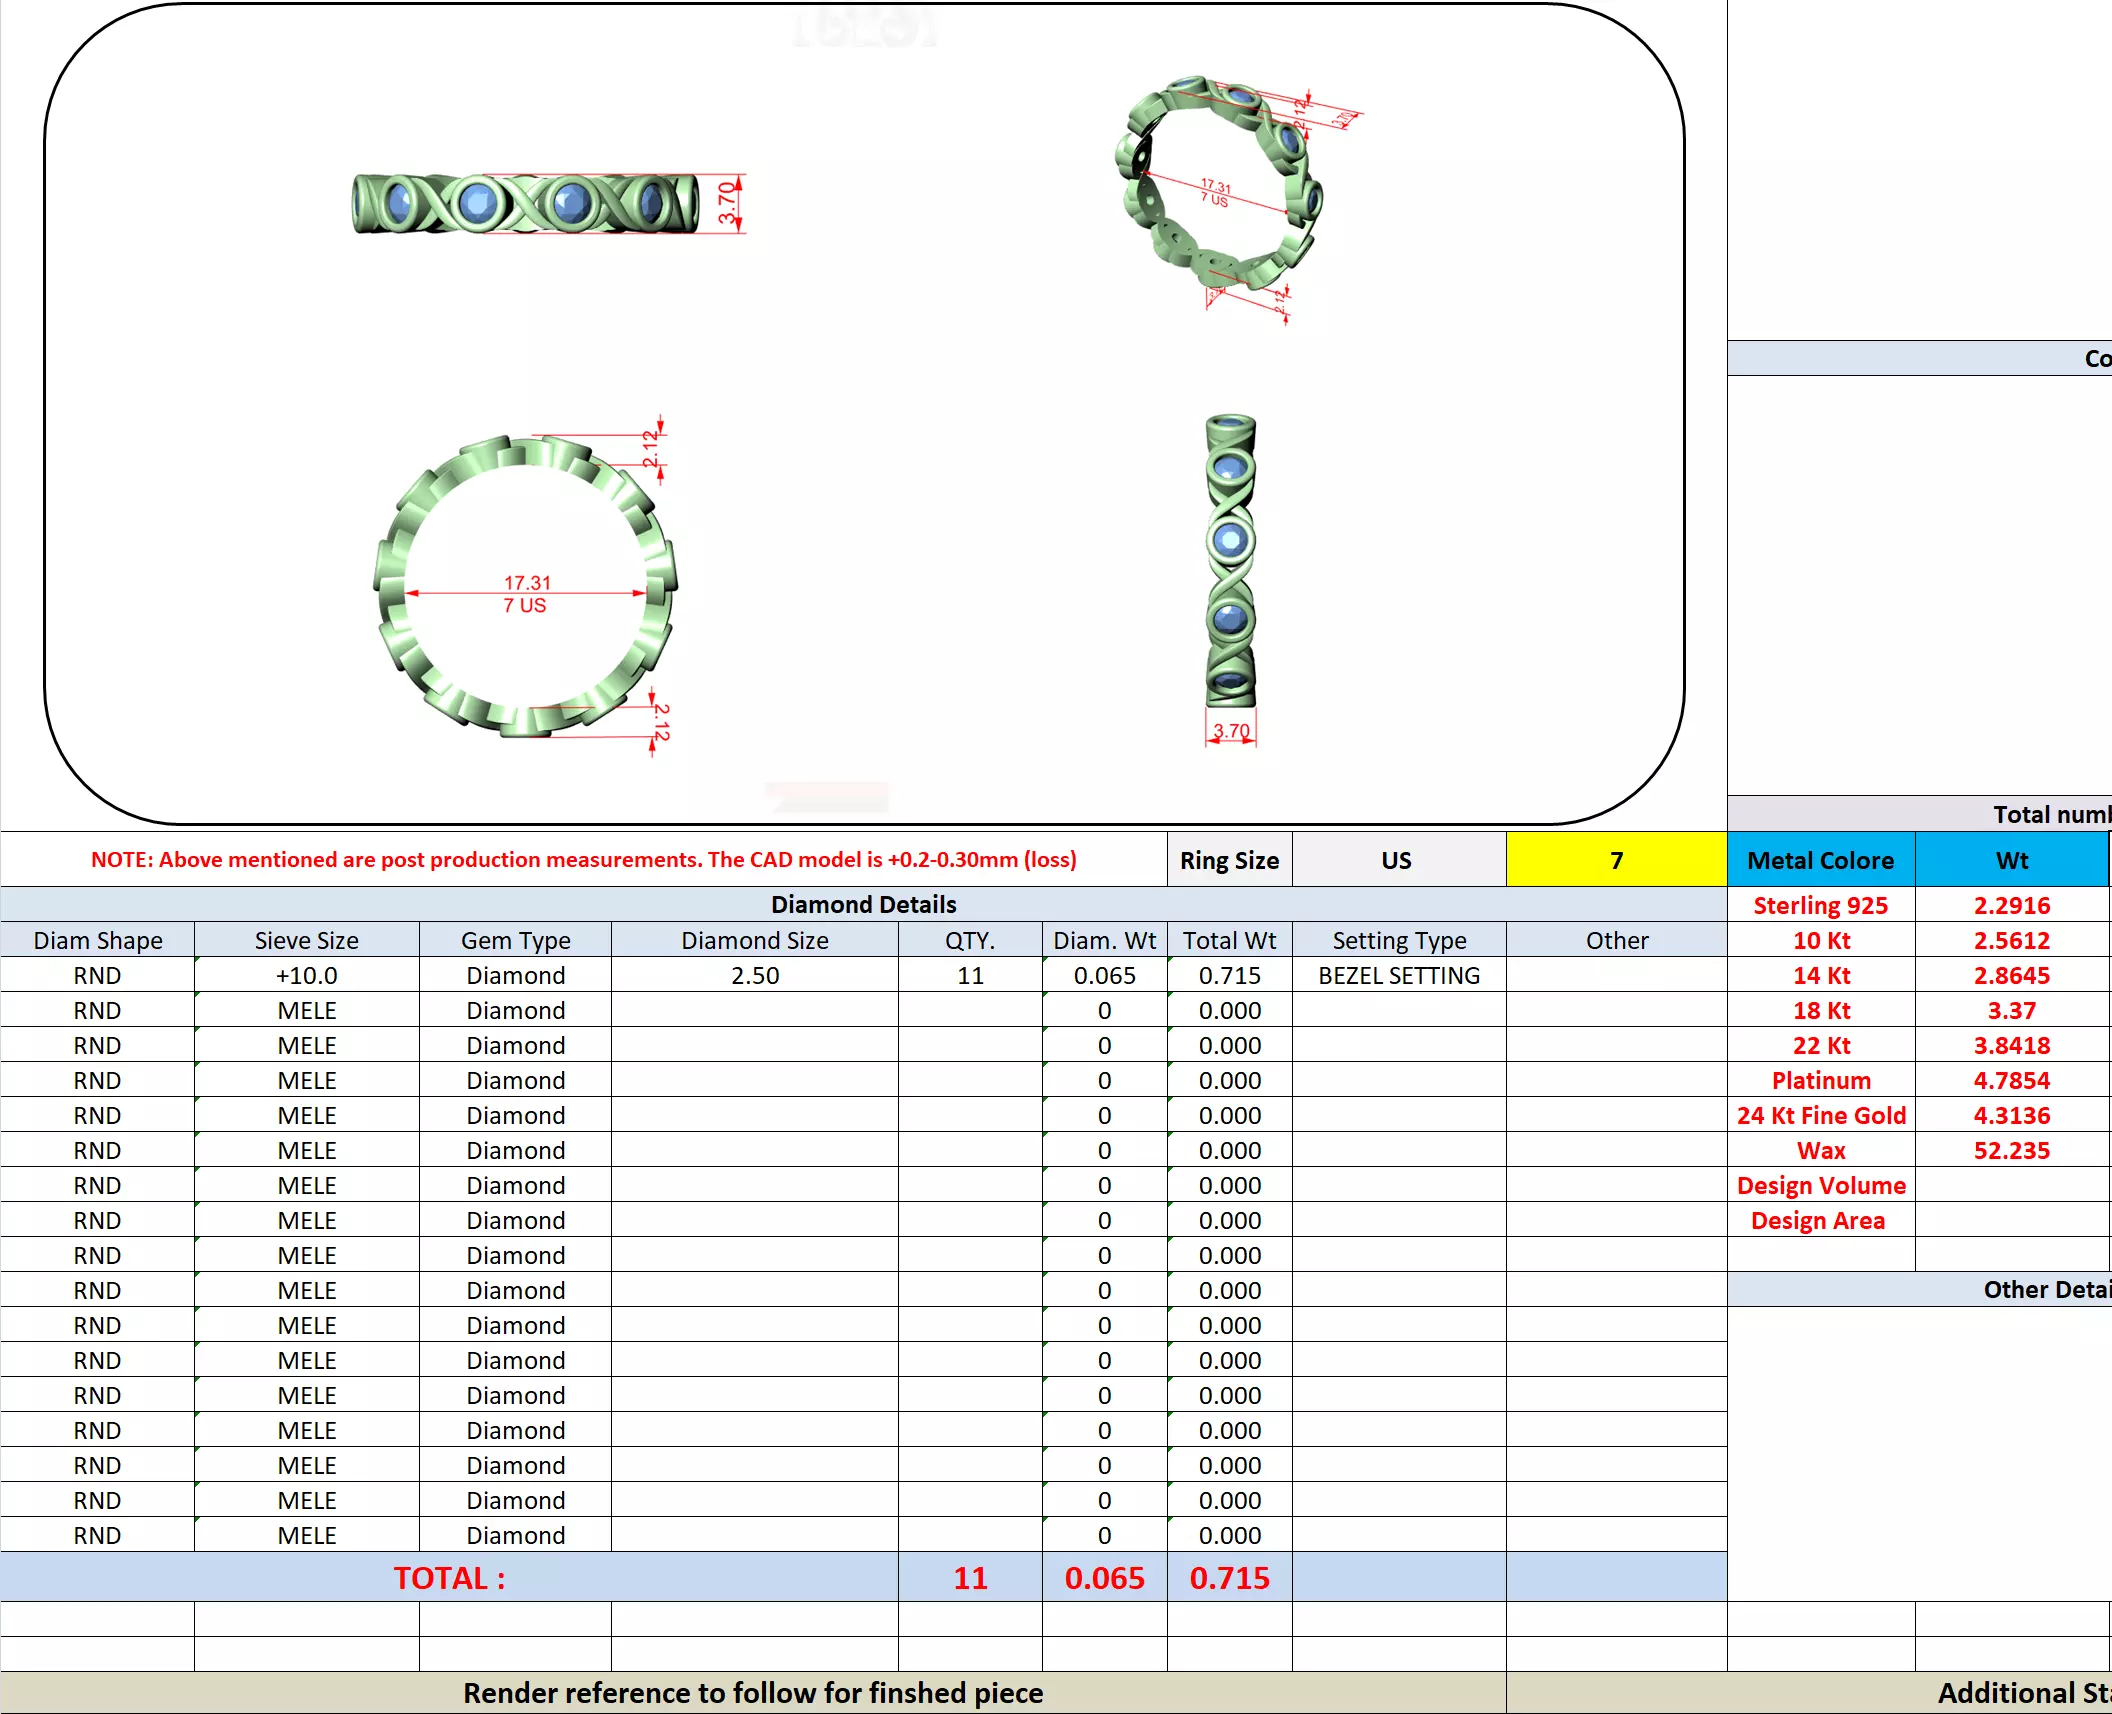Select the Wax weight value 52.235
This screenshot has height=1714, width=2112.
(x=2011, y=1150)
